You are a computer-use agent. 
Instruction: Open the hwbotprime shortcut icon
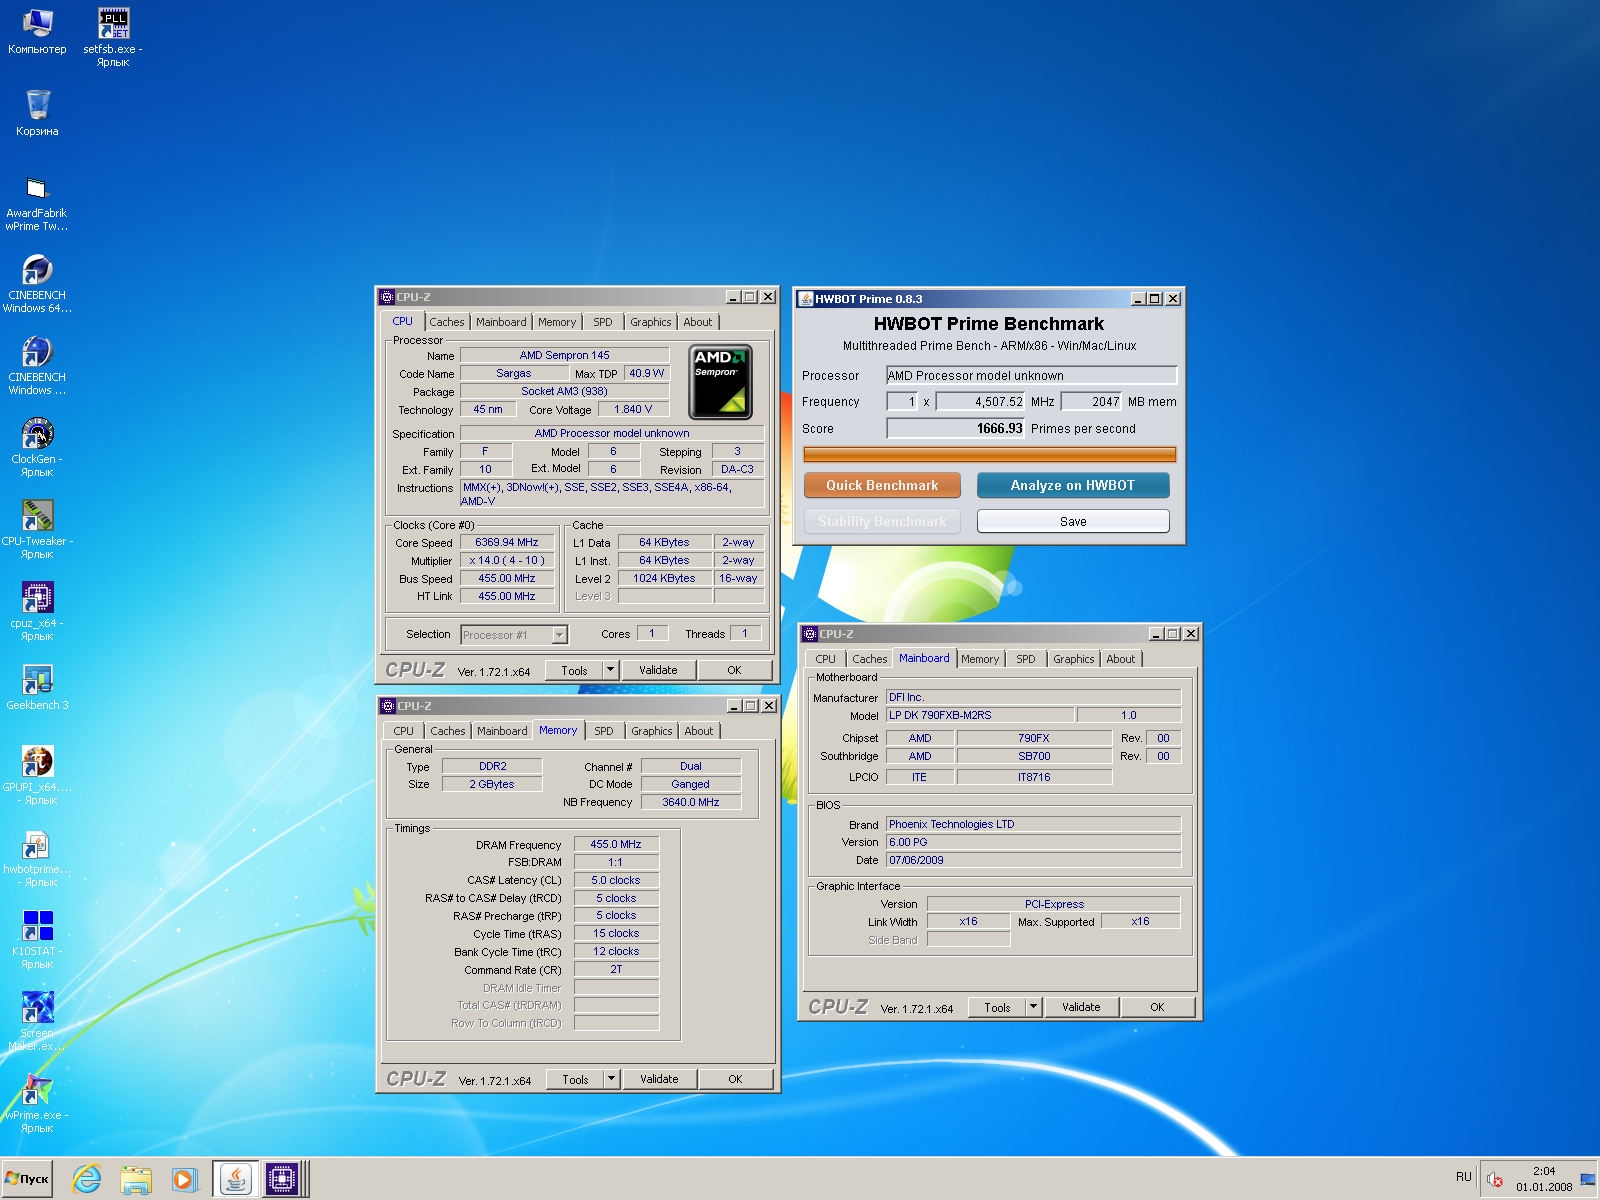pos(37,858)
